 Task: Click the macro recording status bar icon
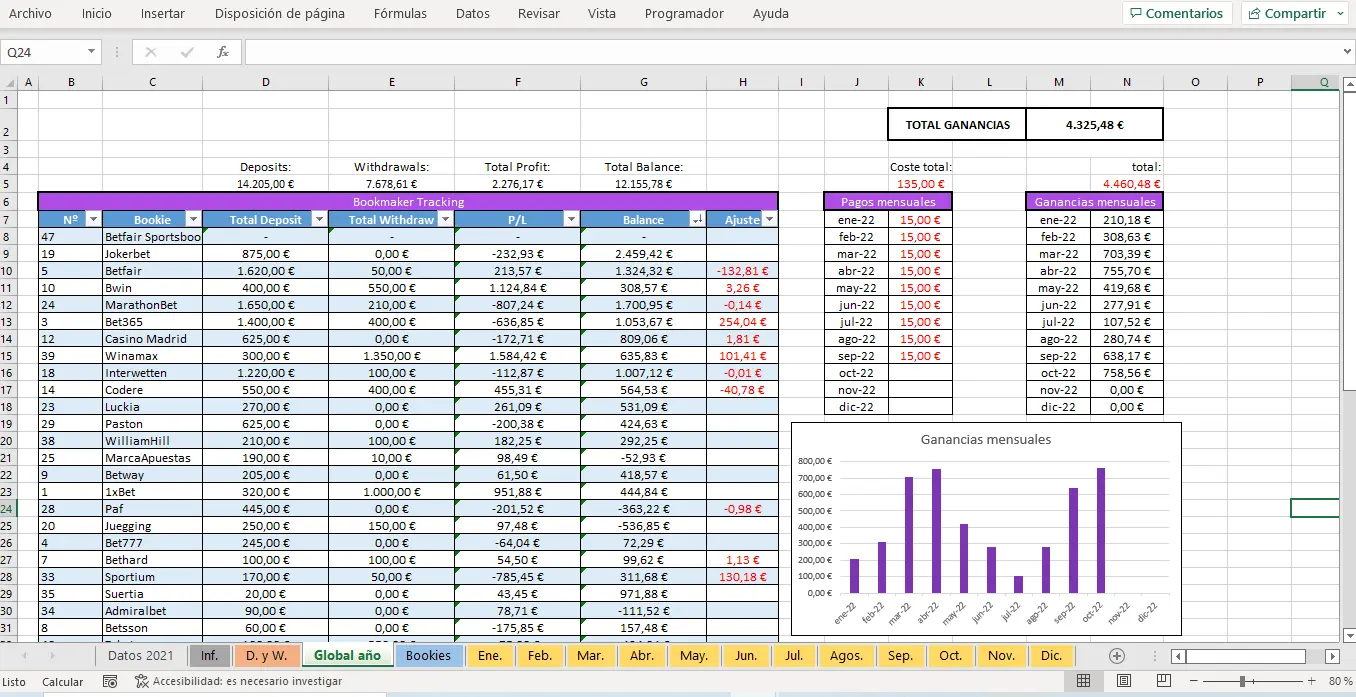click(x=110, y=681)
